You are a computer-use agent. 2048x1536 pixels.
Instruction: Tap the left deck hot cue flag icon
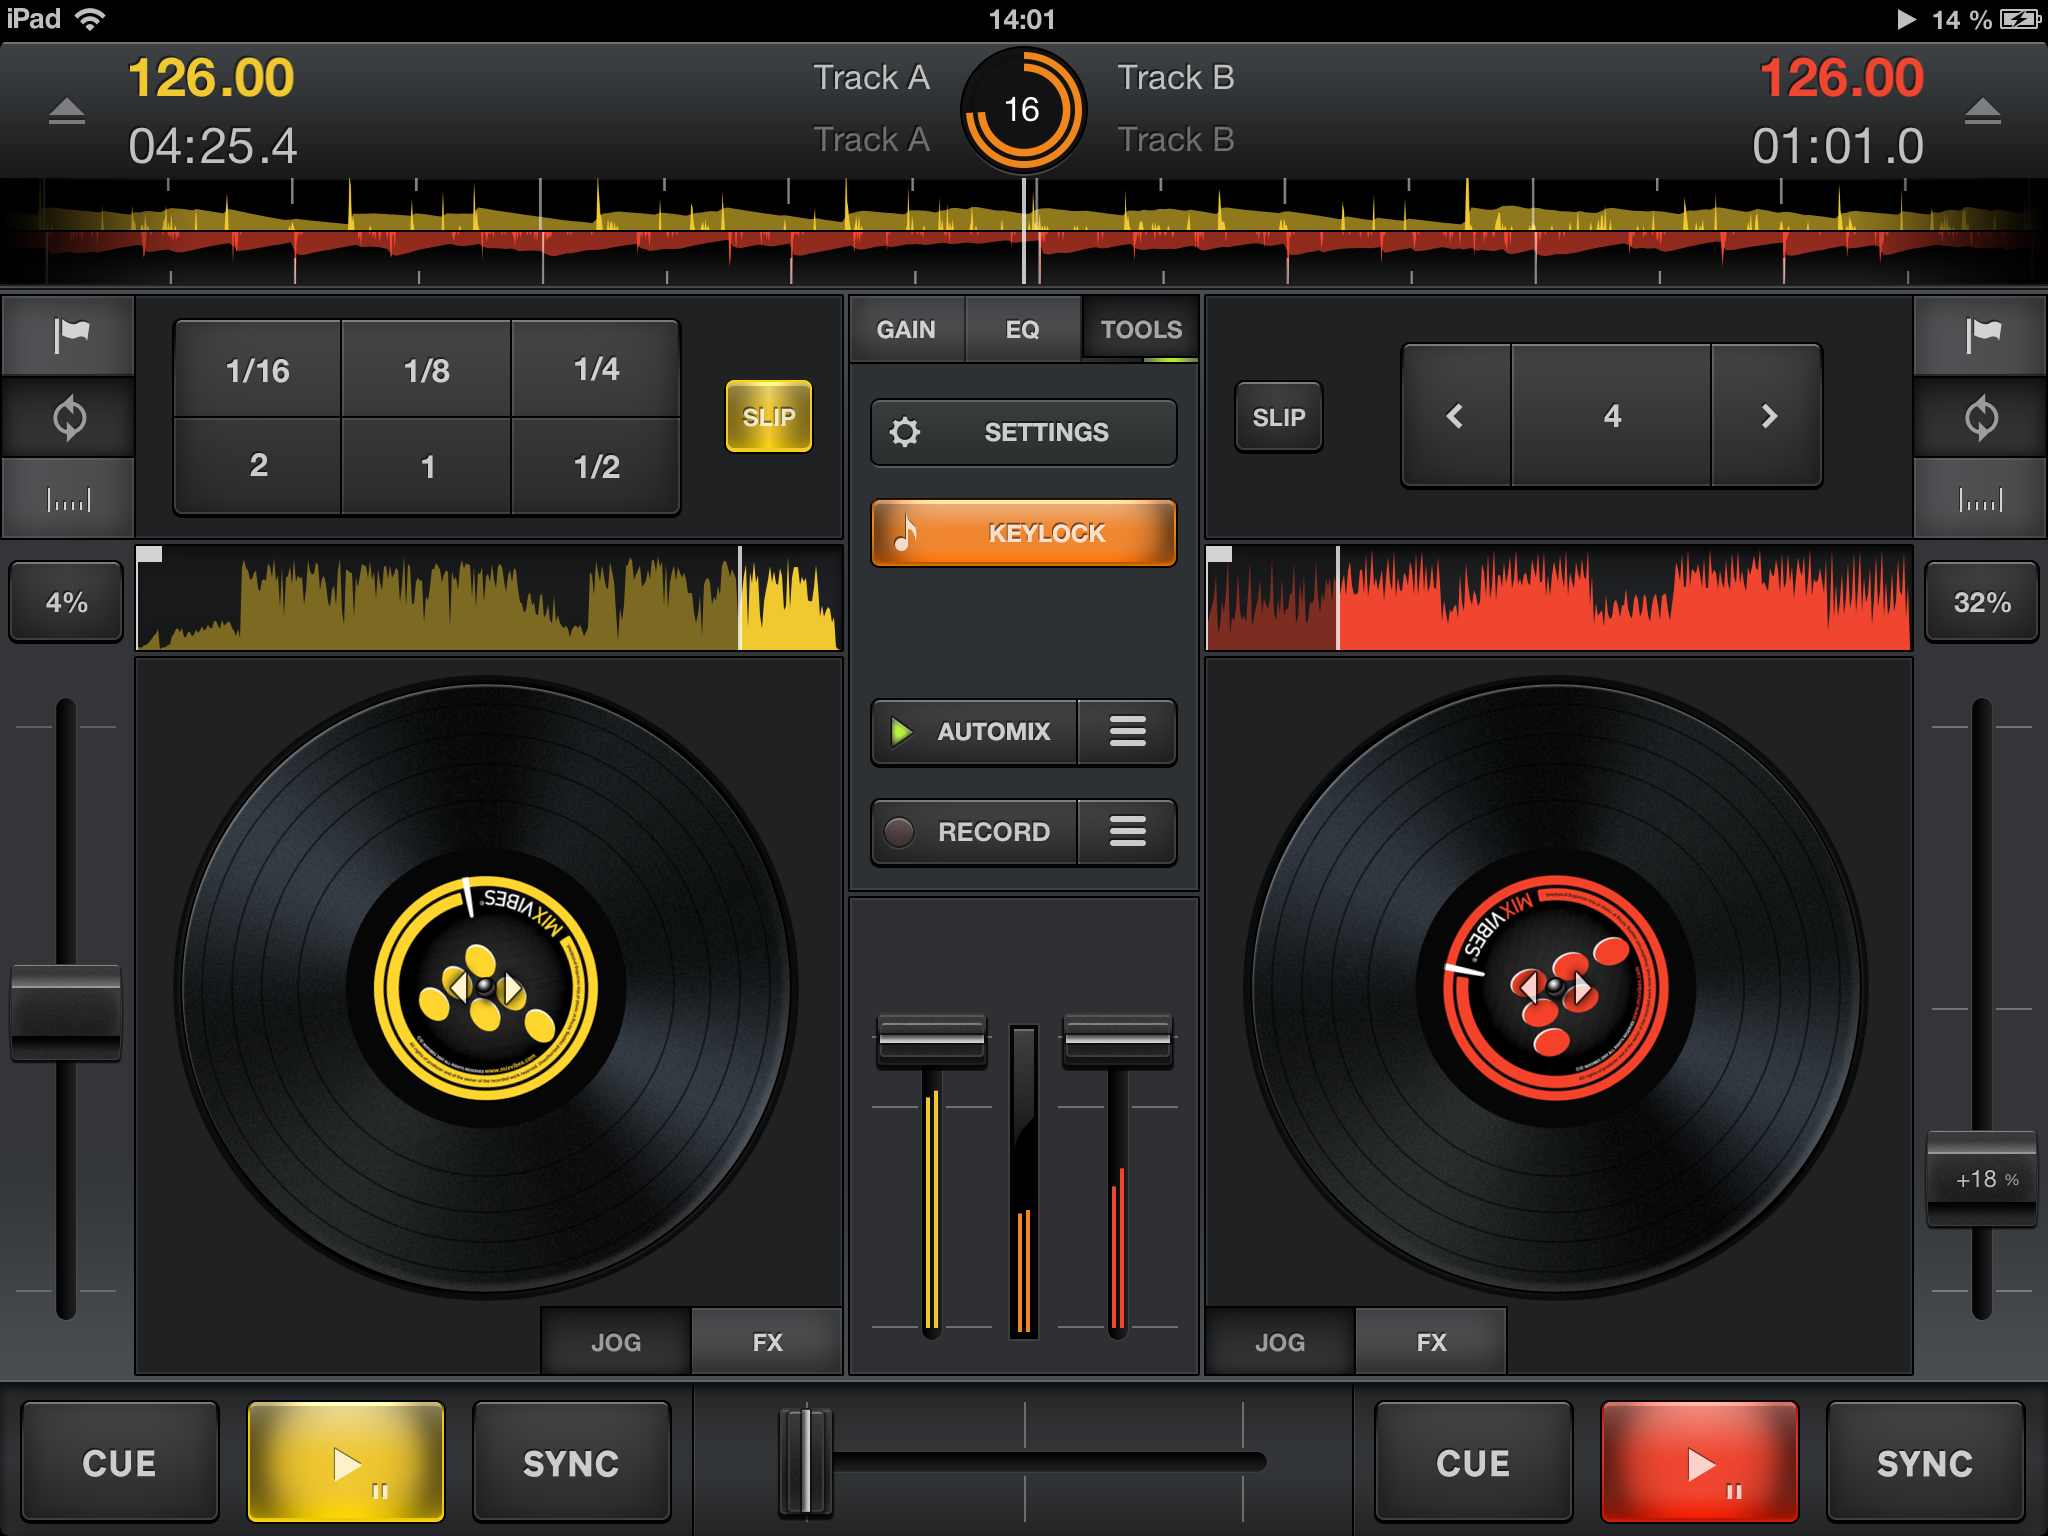tap(69, 335)
